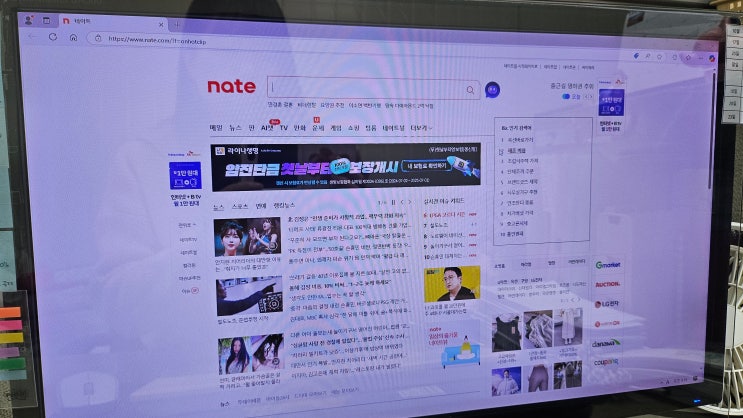Click trending keyword ranked 7 실도노스

coord(439,226)
